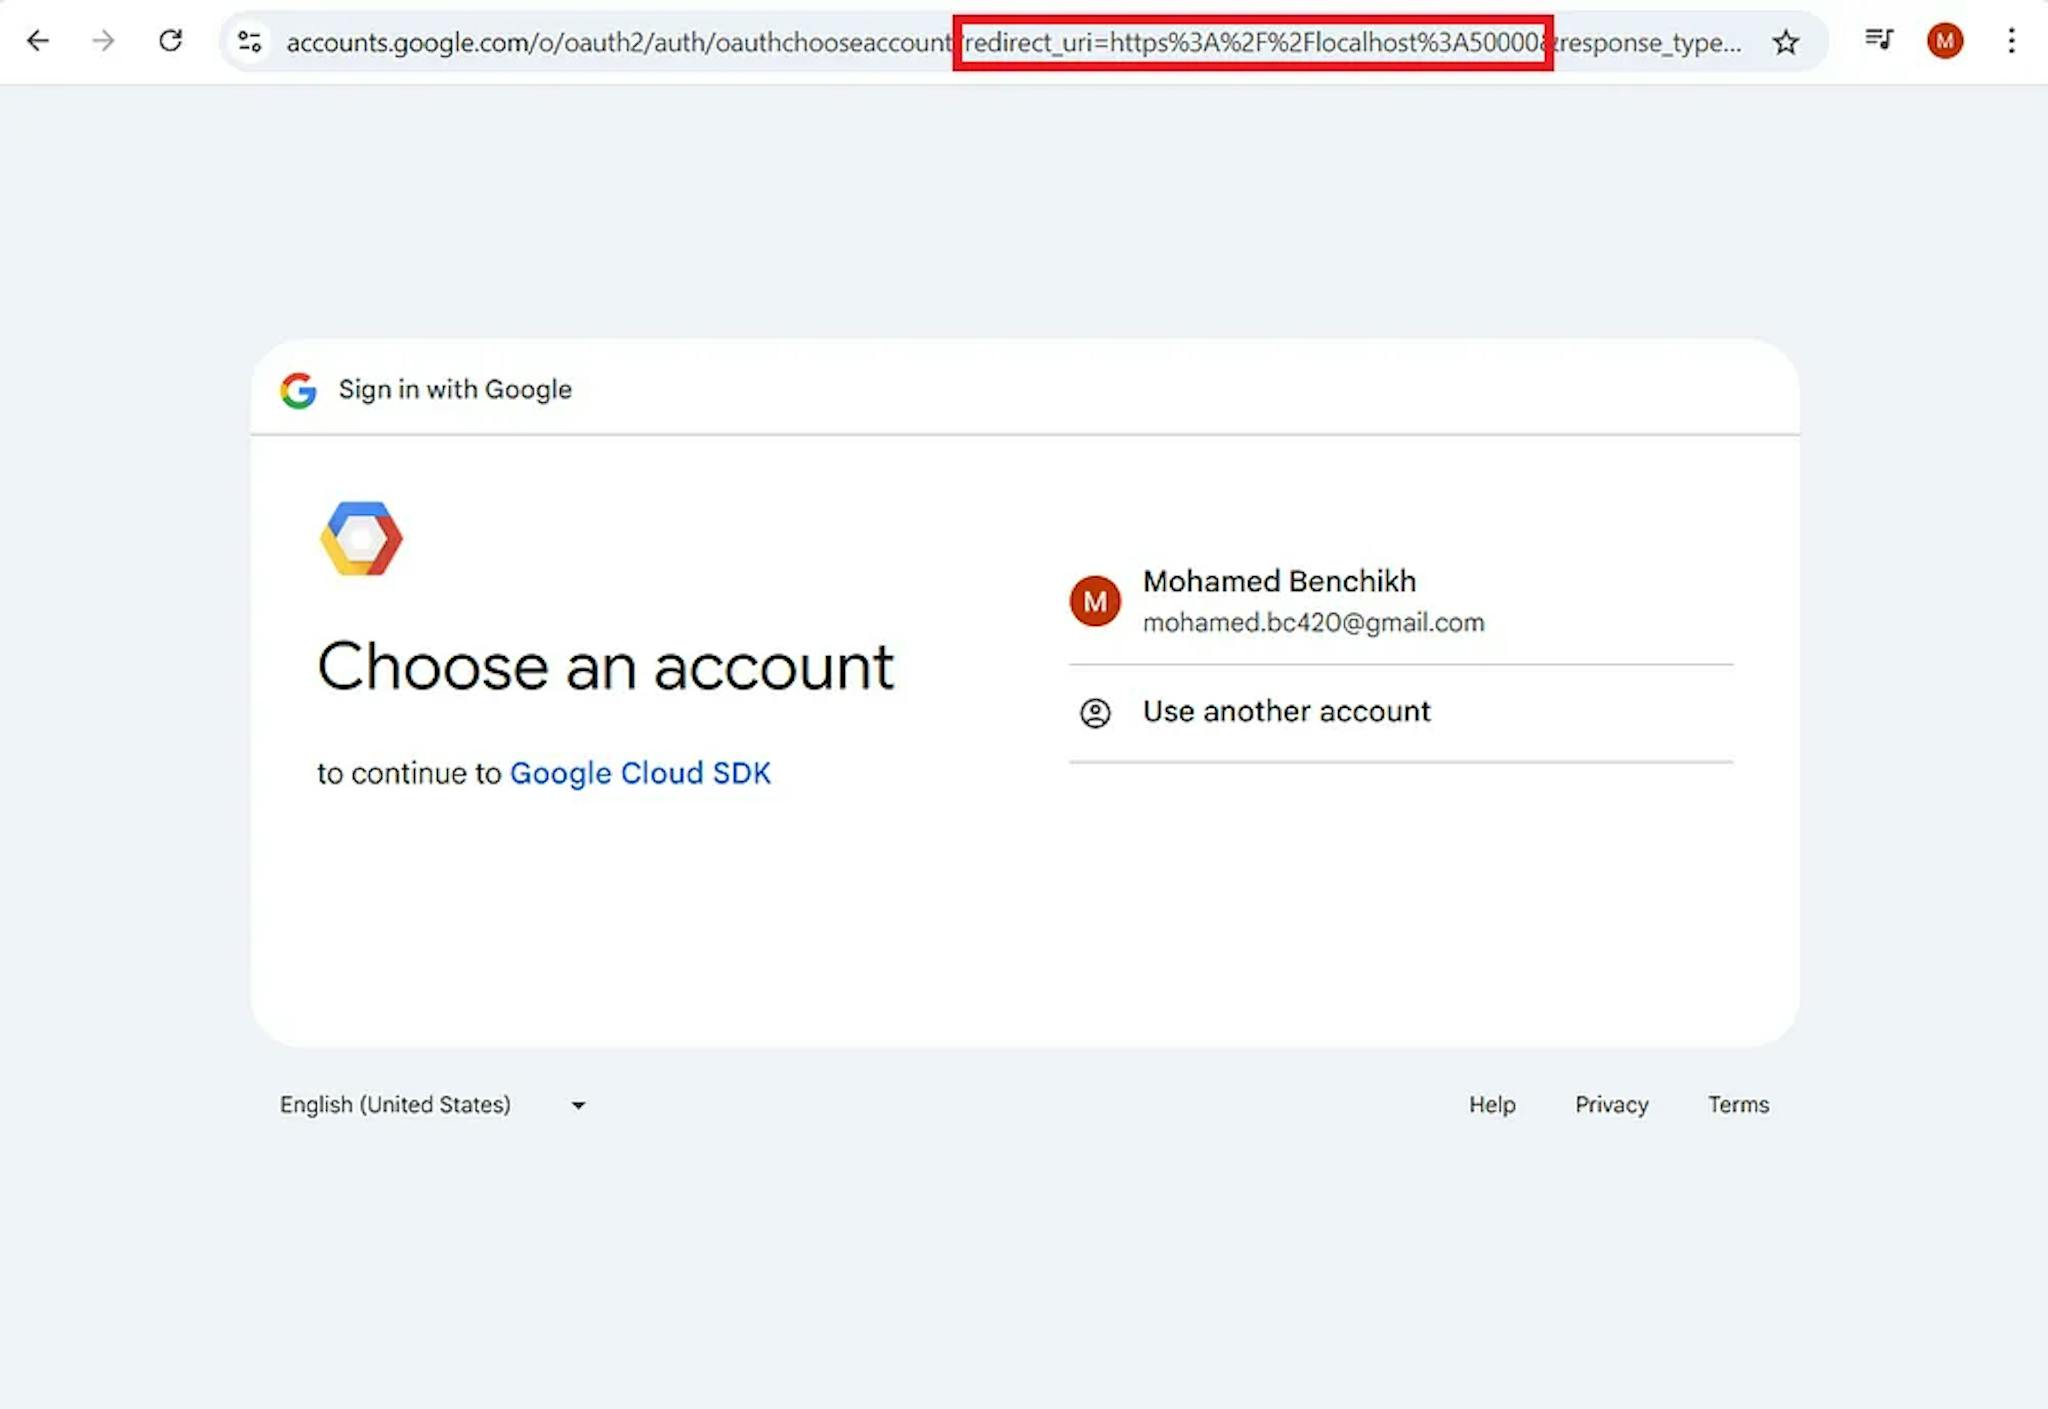Open the Help link
This screenshot has width=2048, height=1409.
[x=1491, y=1105]
